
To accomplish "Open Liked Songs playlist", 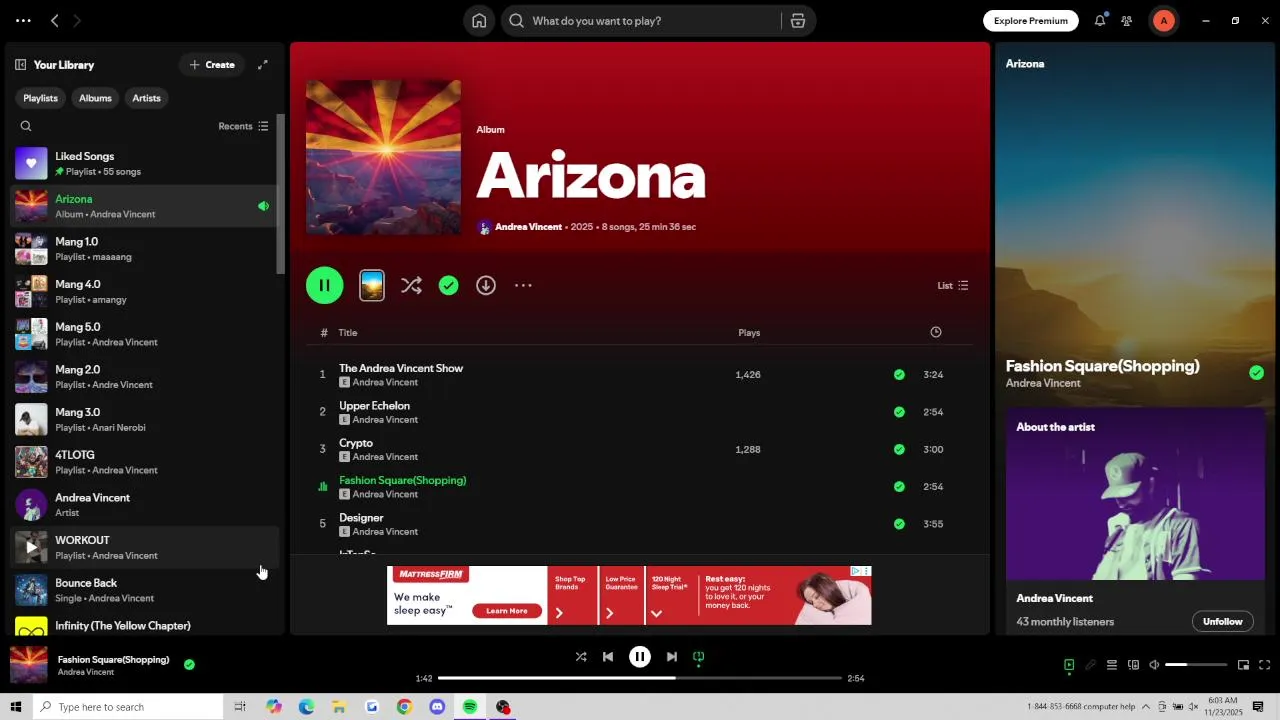I will 143,164.
